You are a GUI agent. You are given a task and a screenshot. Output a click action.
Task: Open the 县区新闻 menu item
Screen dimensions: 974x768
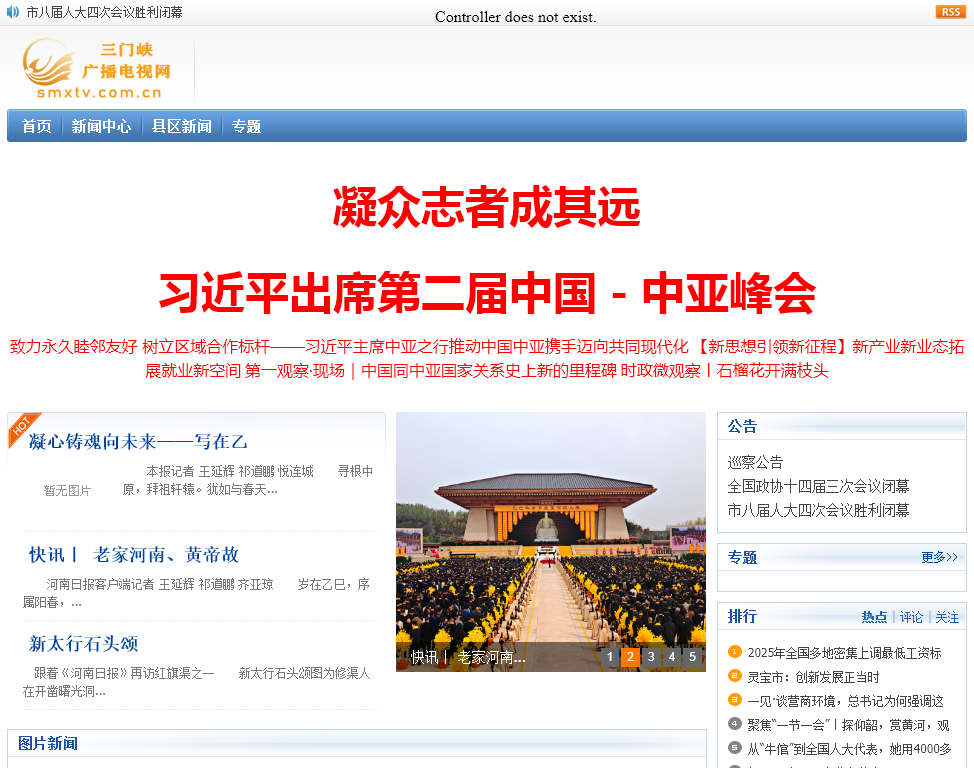click(181, 126)
